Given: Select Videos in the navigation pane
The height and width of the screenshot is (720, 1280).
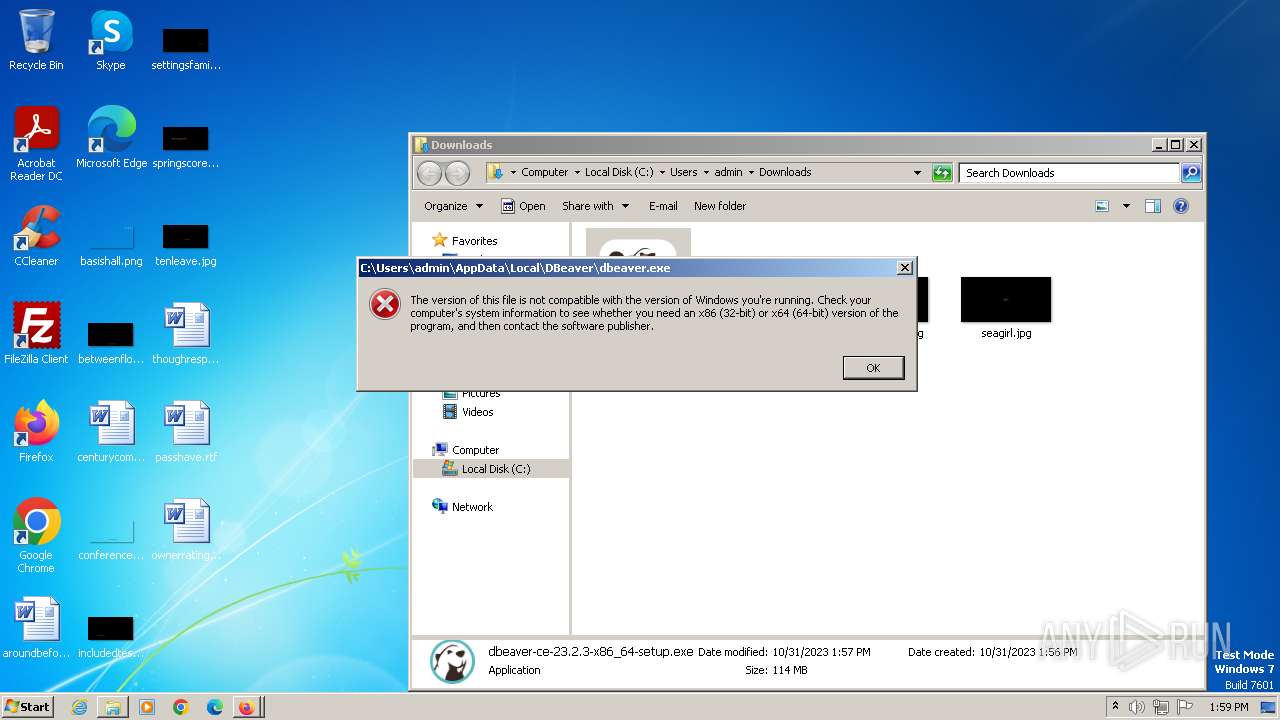Looking at the screenshot, I should 477,412.
